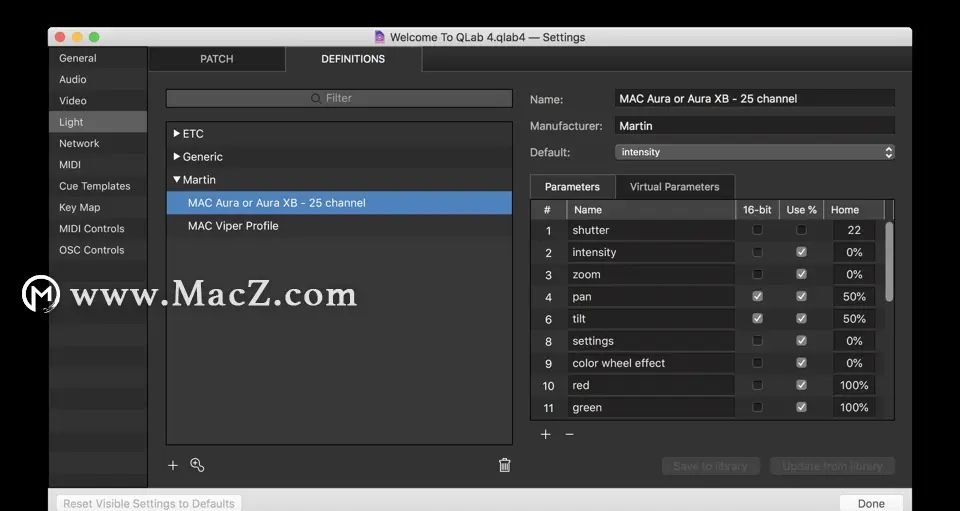The height and width of the screenshot is (511, 960).
Task: Delete selected definition with trash icon
Action: (x=504, y=465)
